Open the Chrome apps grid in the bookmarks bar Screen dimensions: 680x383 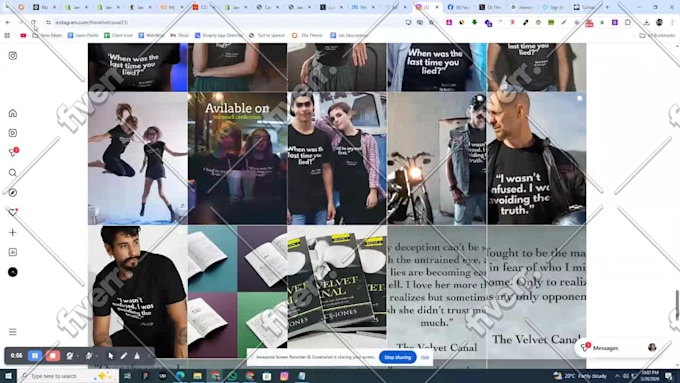(x=7, y=35)
